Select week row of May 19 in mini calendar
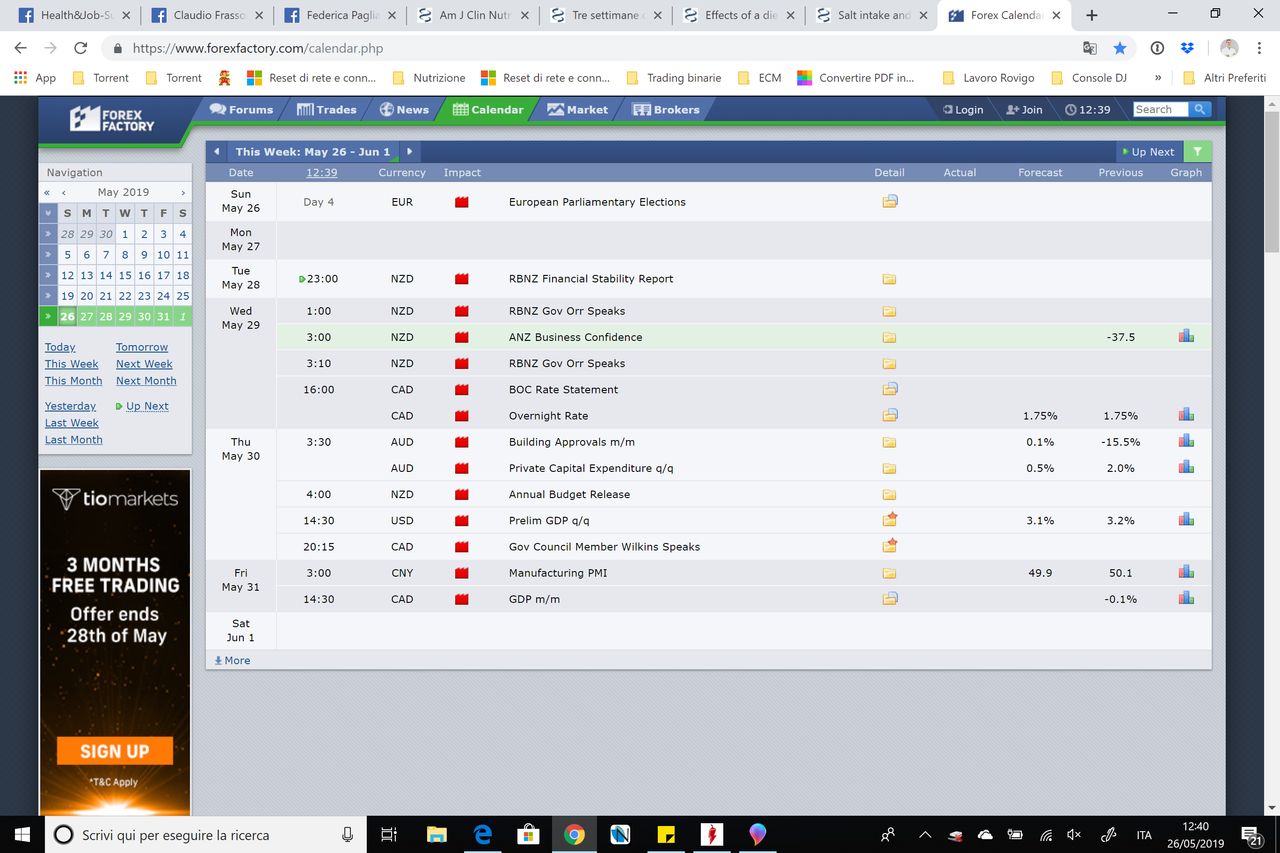This screenshot has height=853, width=1280. tap(47, 296)
